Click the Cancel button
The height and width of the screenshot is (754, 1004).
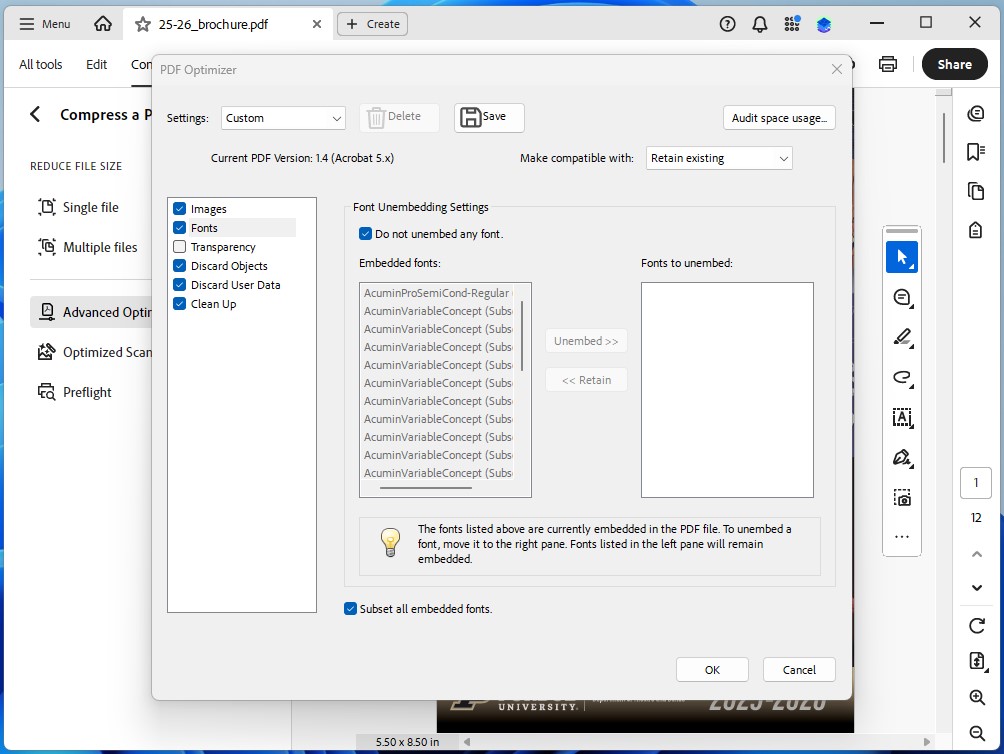coord(799,670)
